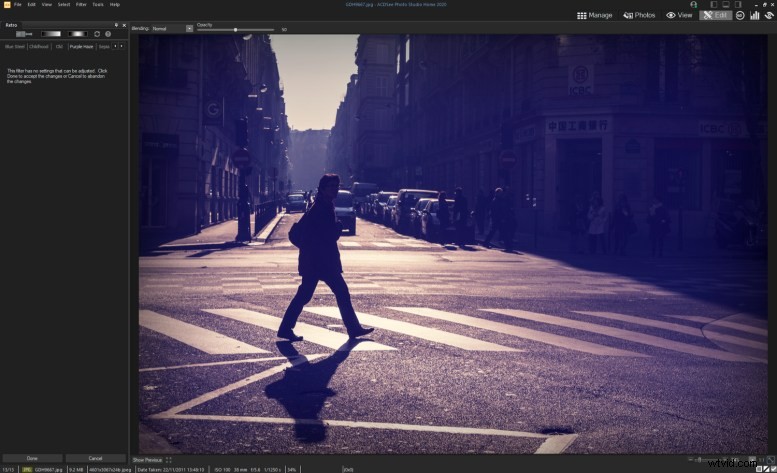Open the Select menu

coord(64,4)
